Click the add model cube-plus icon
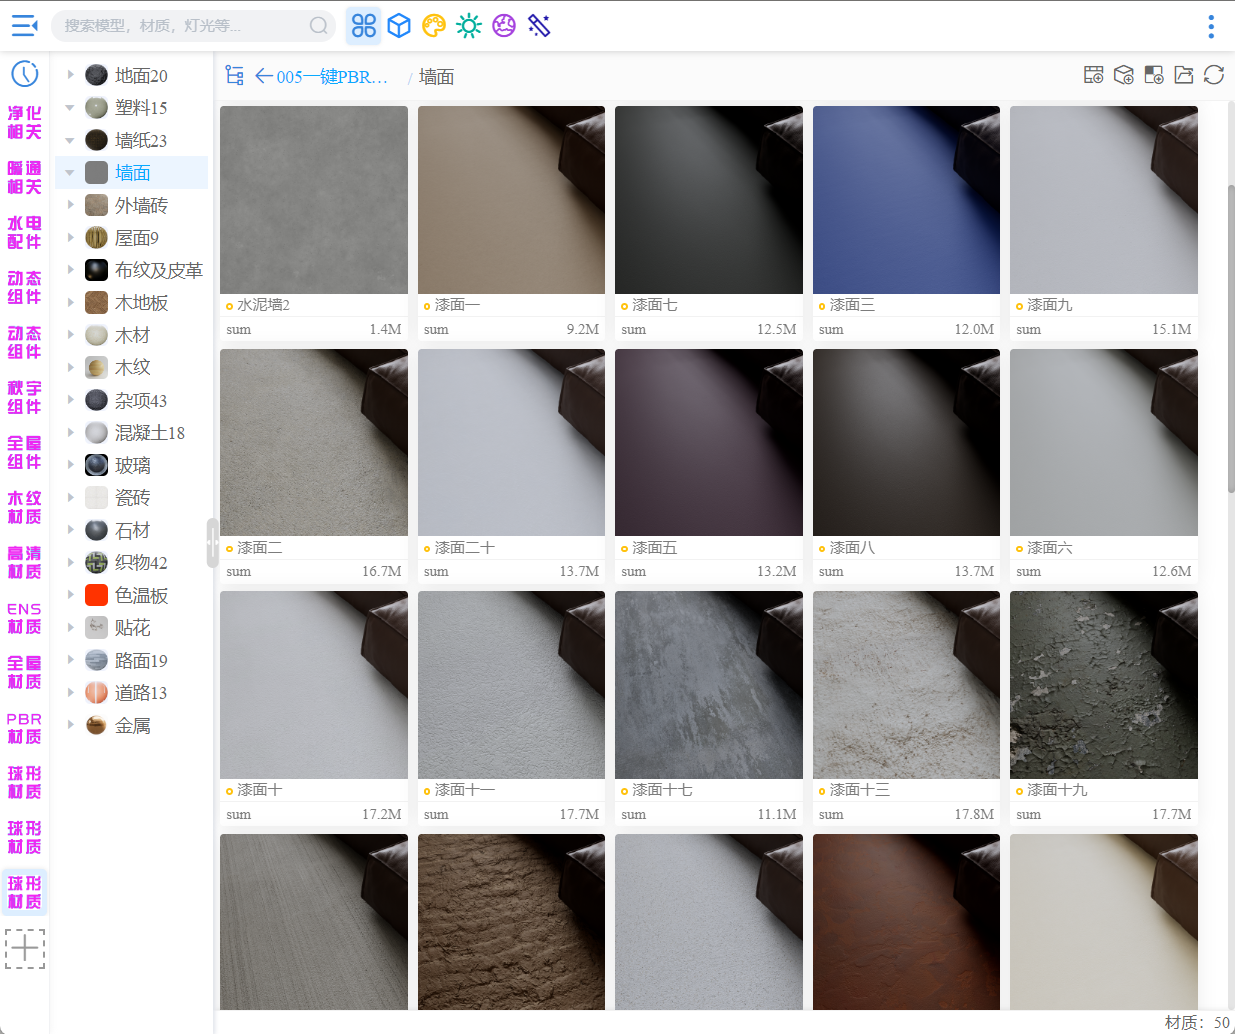 coord(1124,75)
